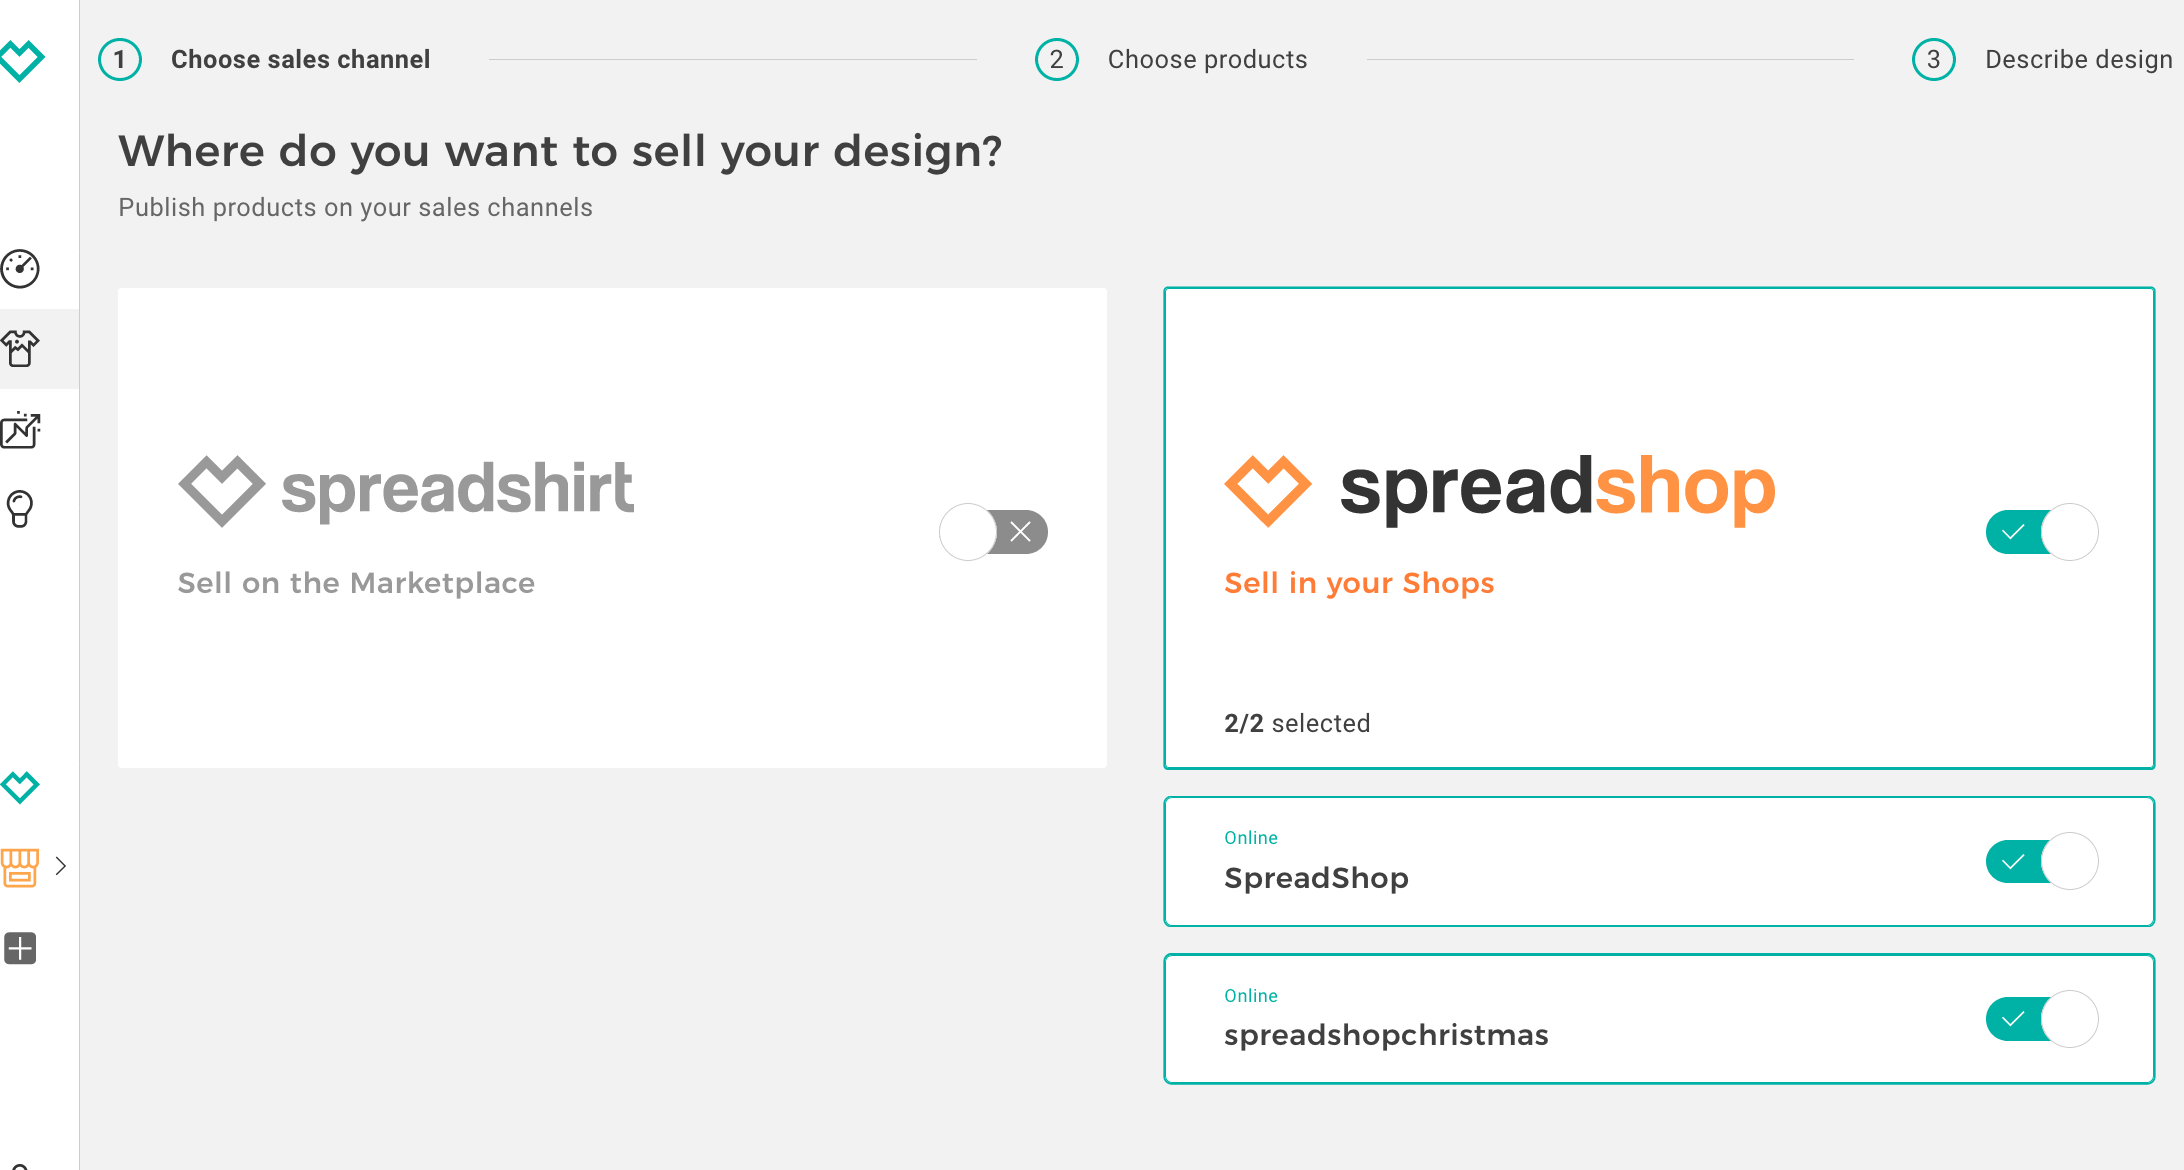Click the Spreadshirt logo at top left
2184x1170 pixels.
(x=22, y=60)
